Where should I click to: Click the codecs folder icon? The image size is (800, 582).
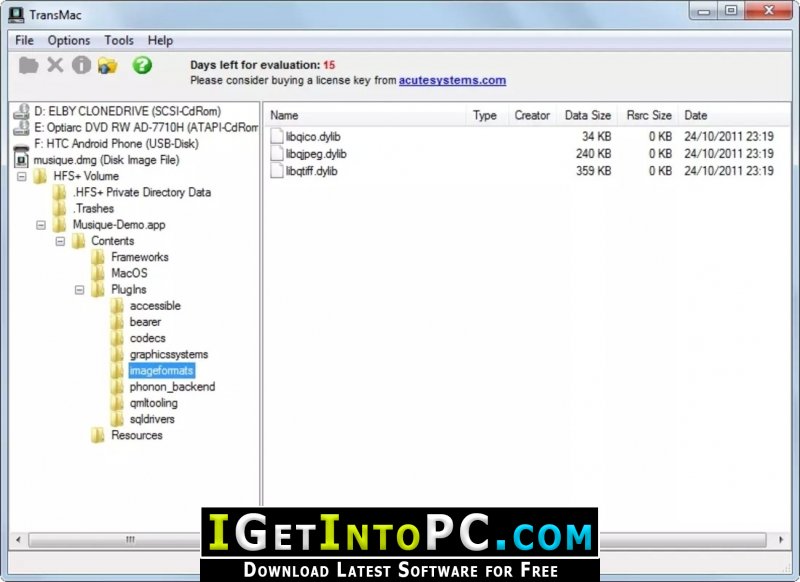(x=117, y=338)
